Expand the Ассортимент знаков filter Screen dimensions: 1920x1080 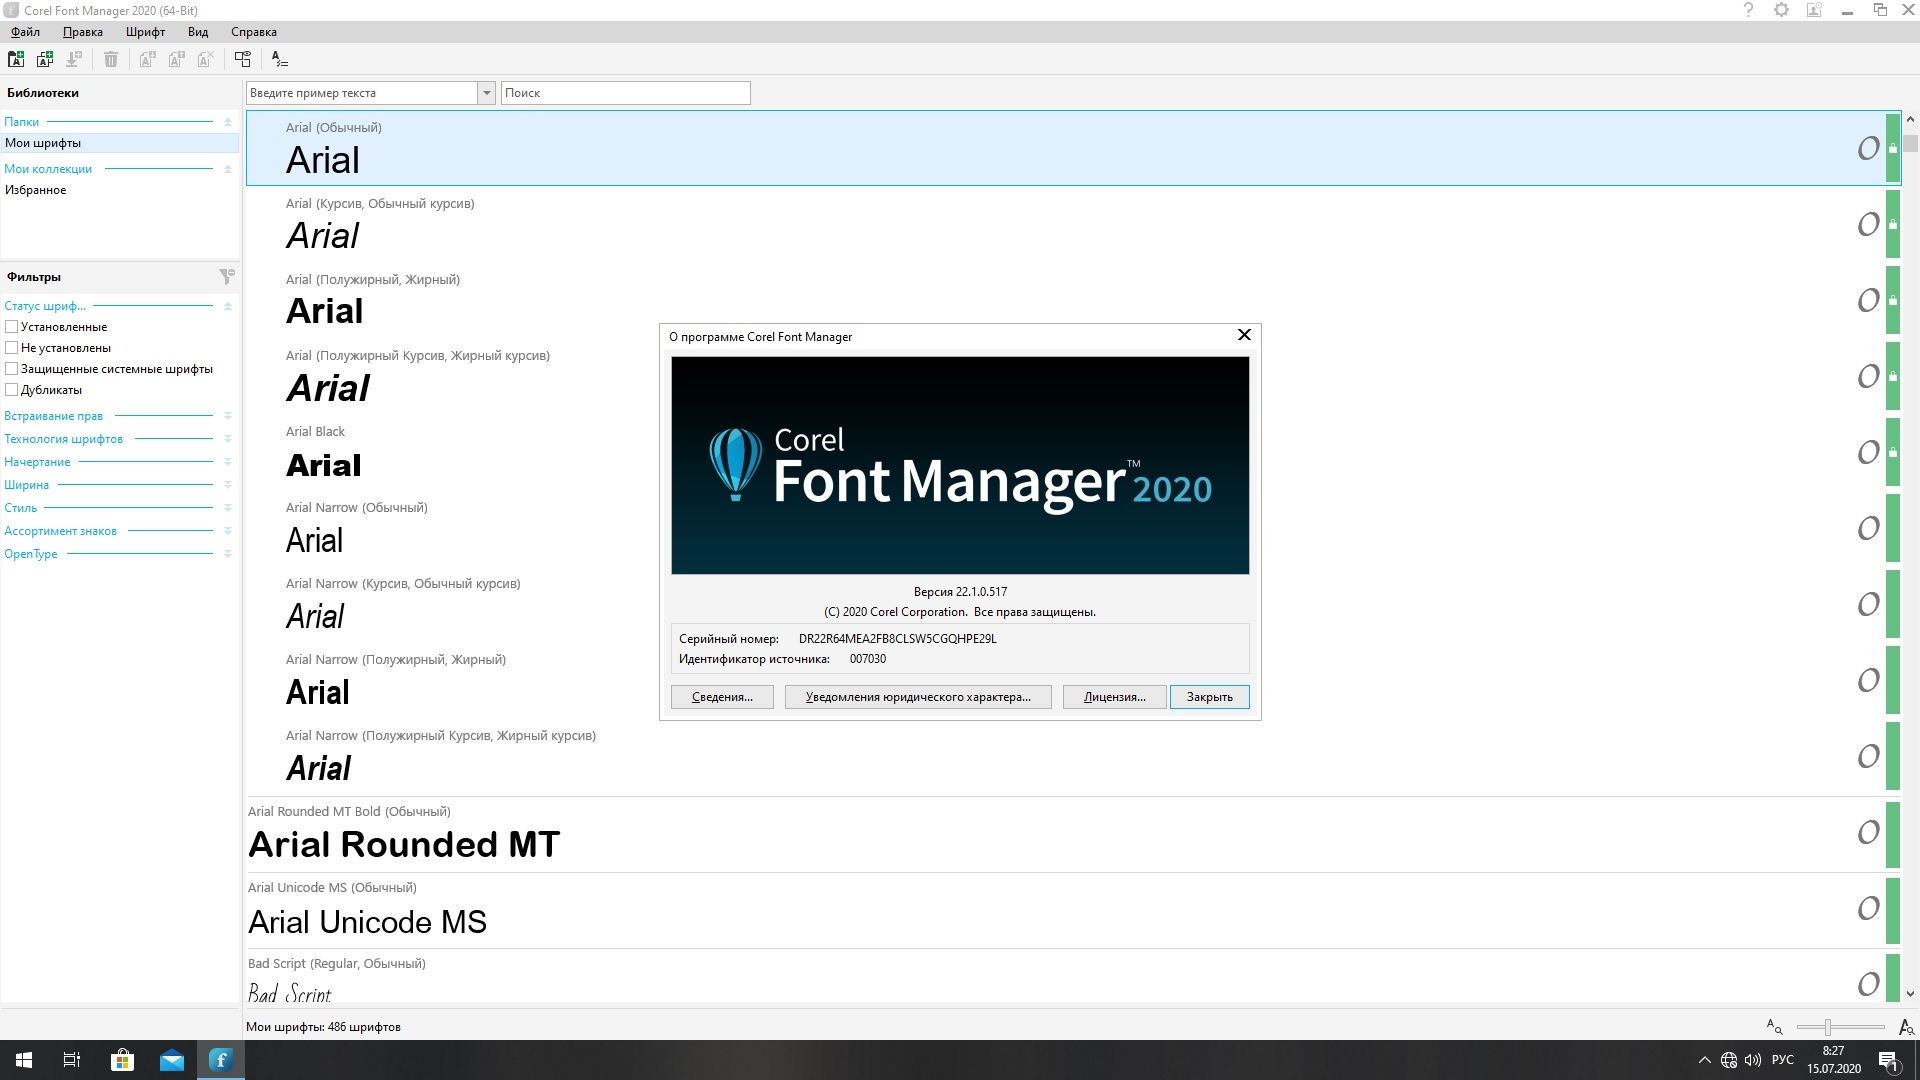coord(227,531)
